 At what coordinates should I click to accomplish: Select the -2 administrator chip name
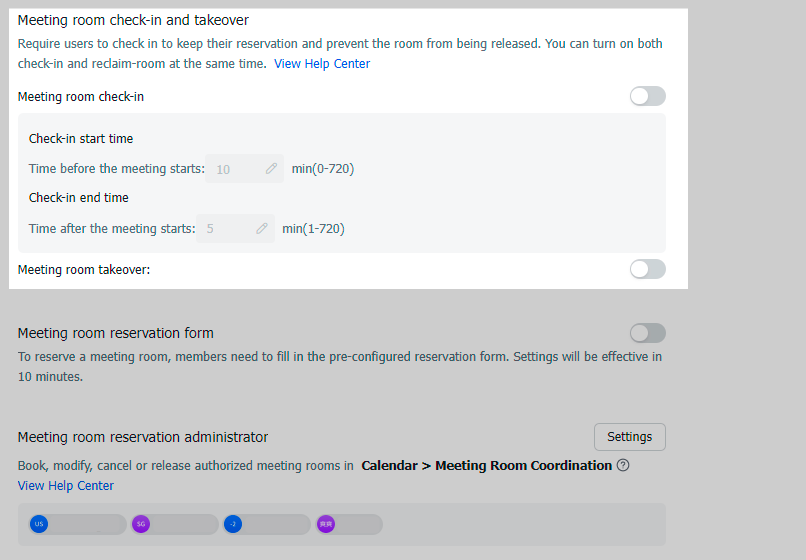click(274, 524)
